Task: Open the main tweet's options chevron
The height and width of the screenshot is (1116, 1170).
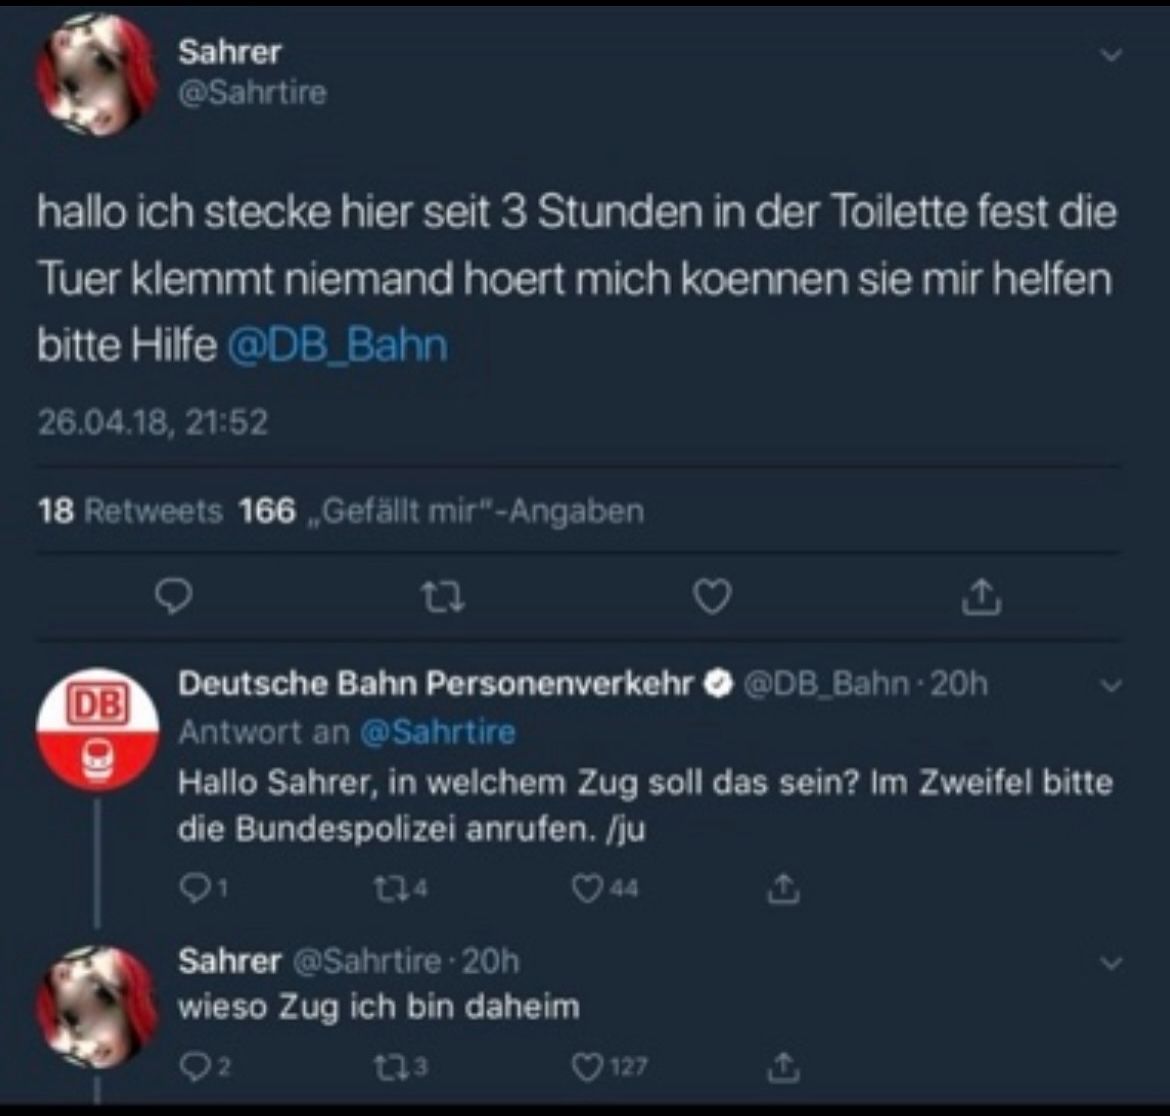Action: click(1110, 55)
